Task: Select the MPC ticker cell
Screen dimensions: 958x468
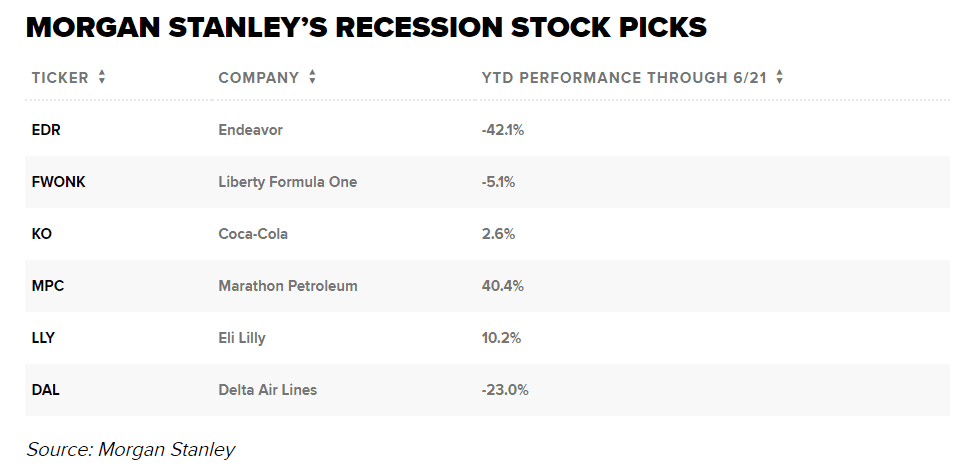Action: [x=48, y=286]
